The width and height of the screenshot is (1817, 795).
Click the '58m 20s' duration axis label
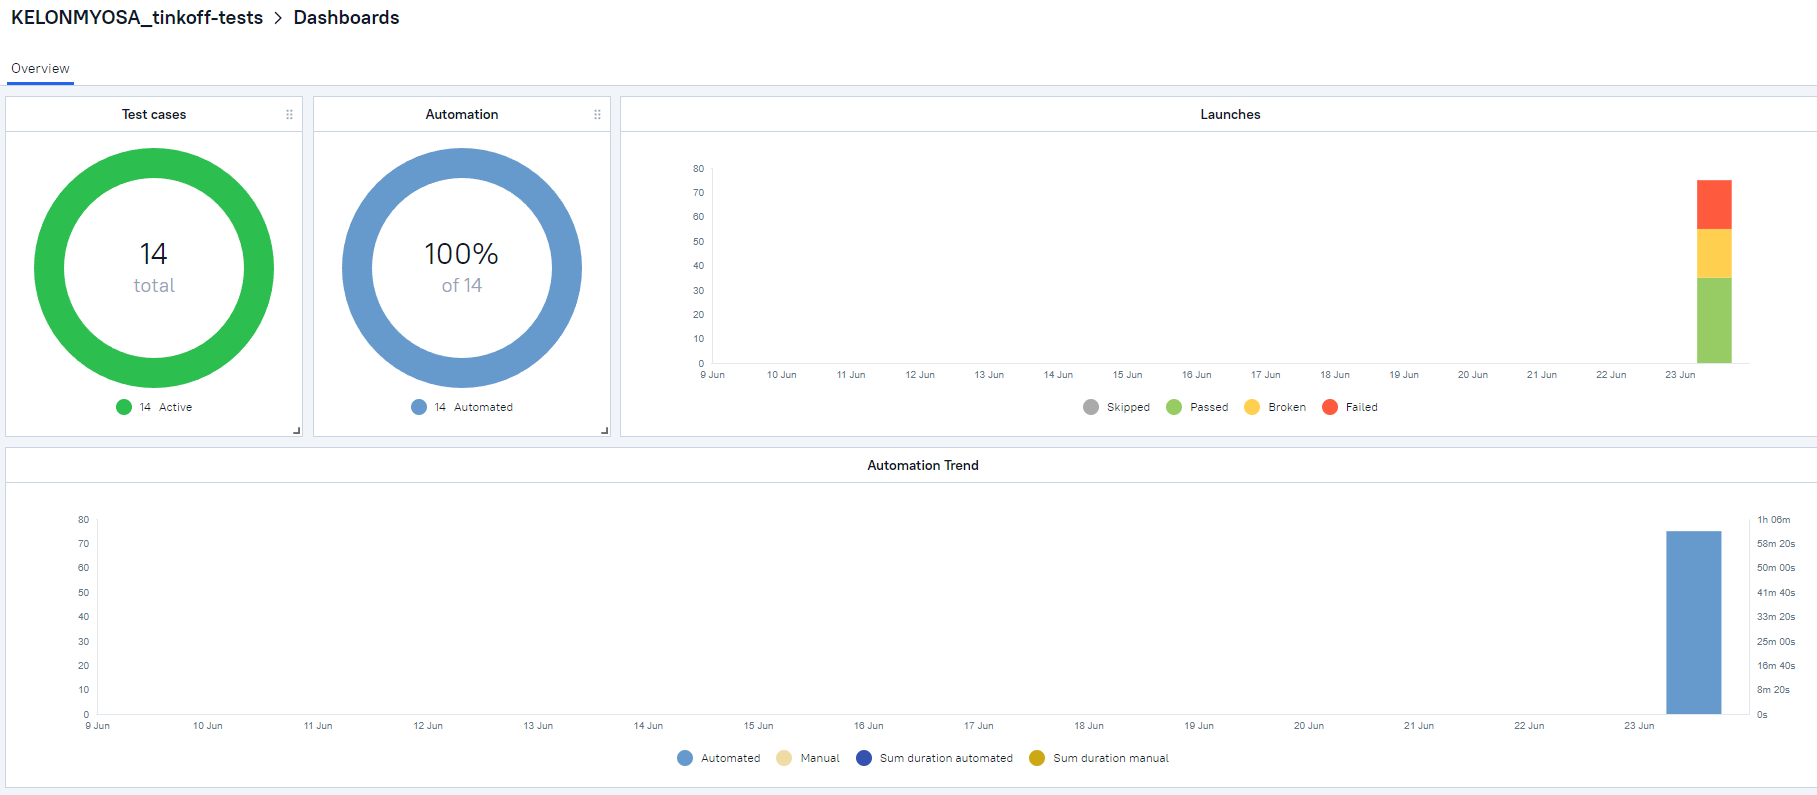[x=1776, y=544]
